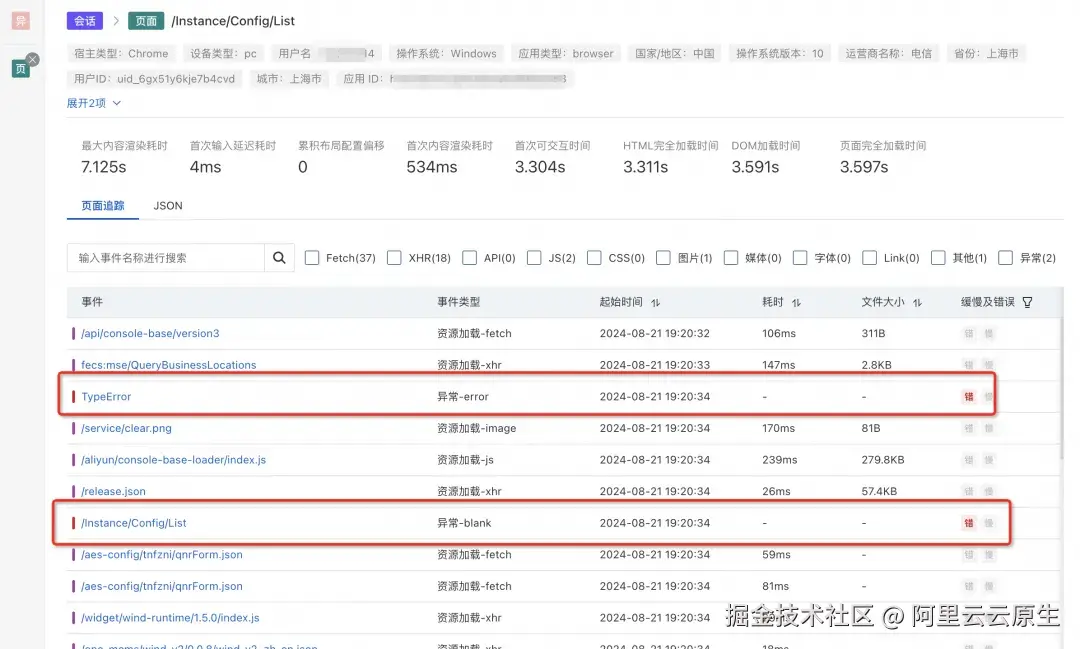Enable the 异常(2) filter checkbox
The image size is (1080, 649).
click(x=1005, y=257)
